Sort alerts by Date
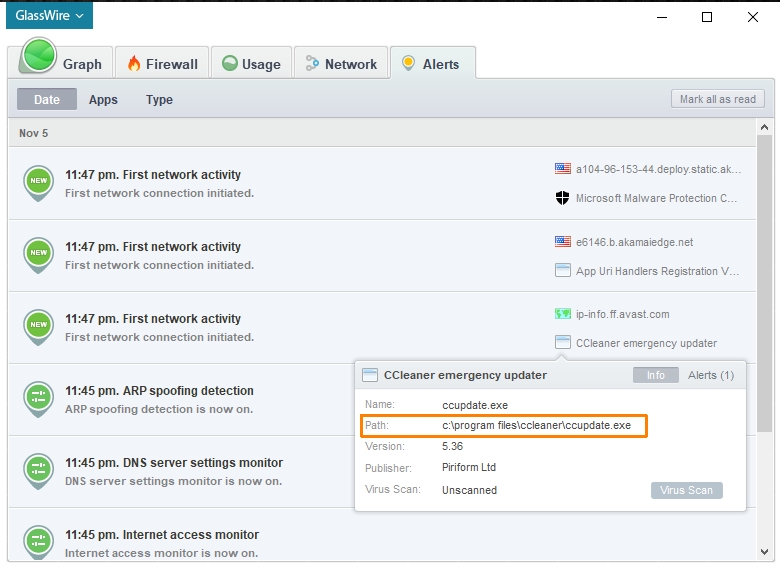Image resolution: width=780 pixels, height=569 pixels. (x=47, y=100)
